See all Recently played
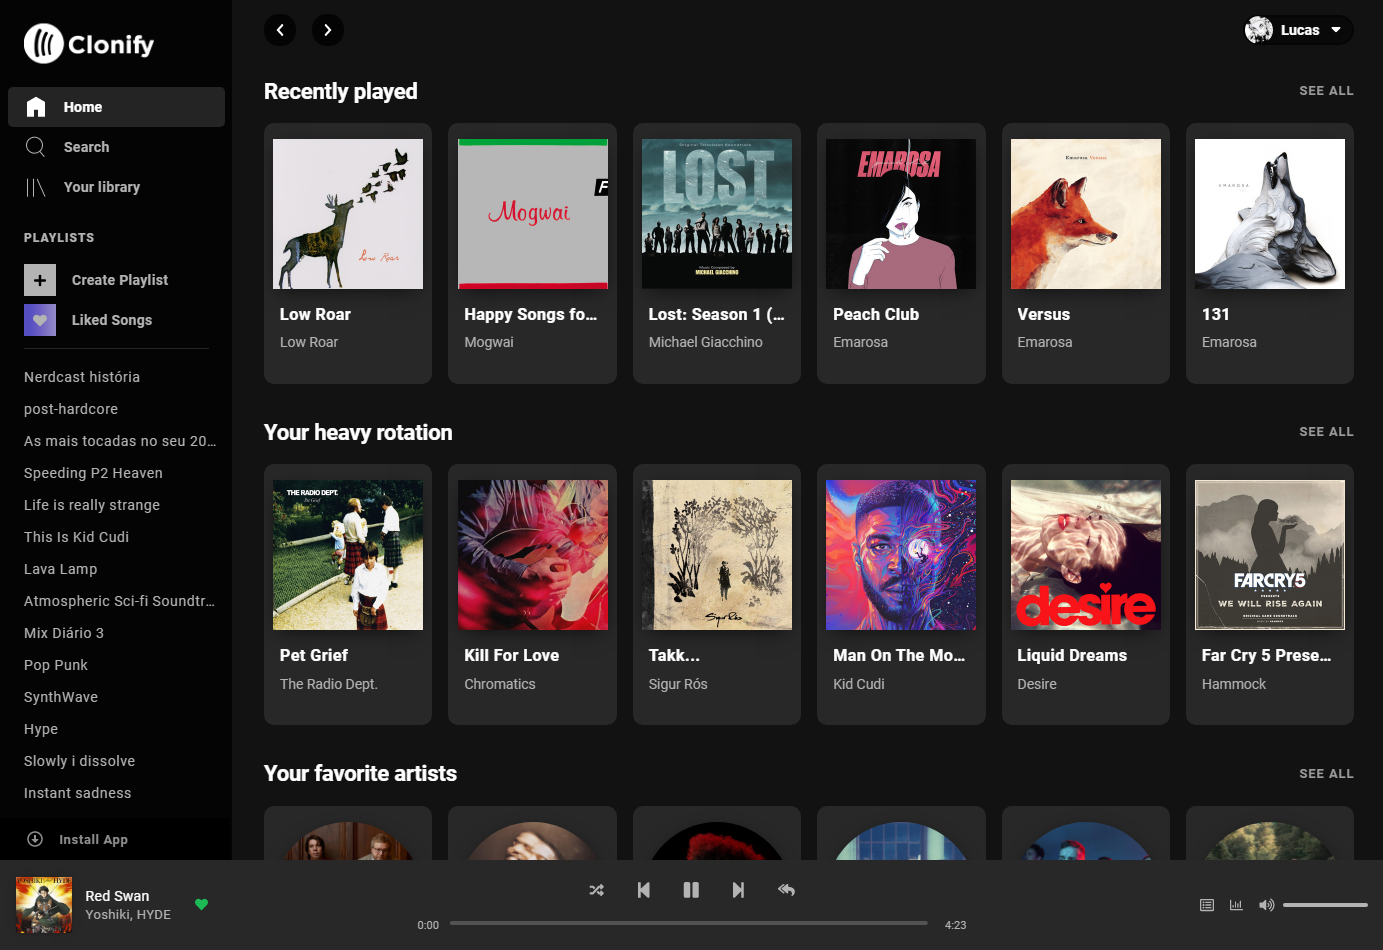Screen dimensions: 1383x950 [x=1326, y=91]
